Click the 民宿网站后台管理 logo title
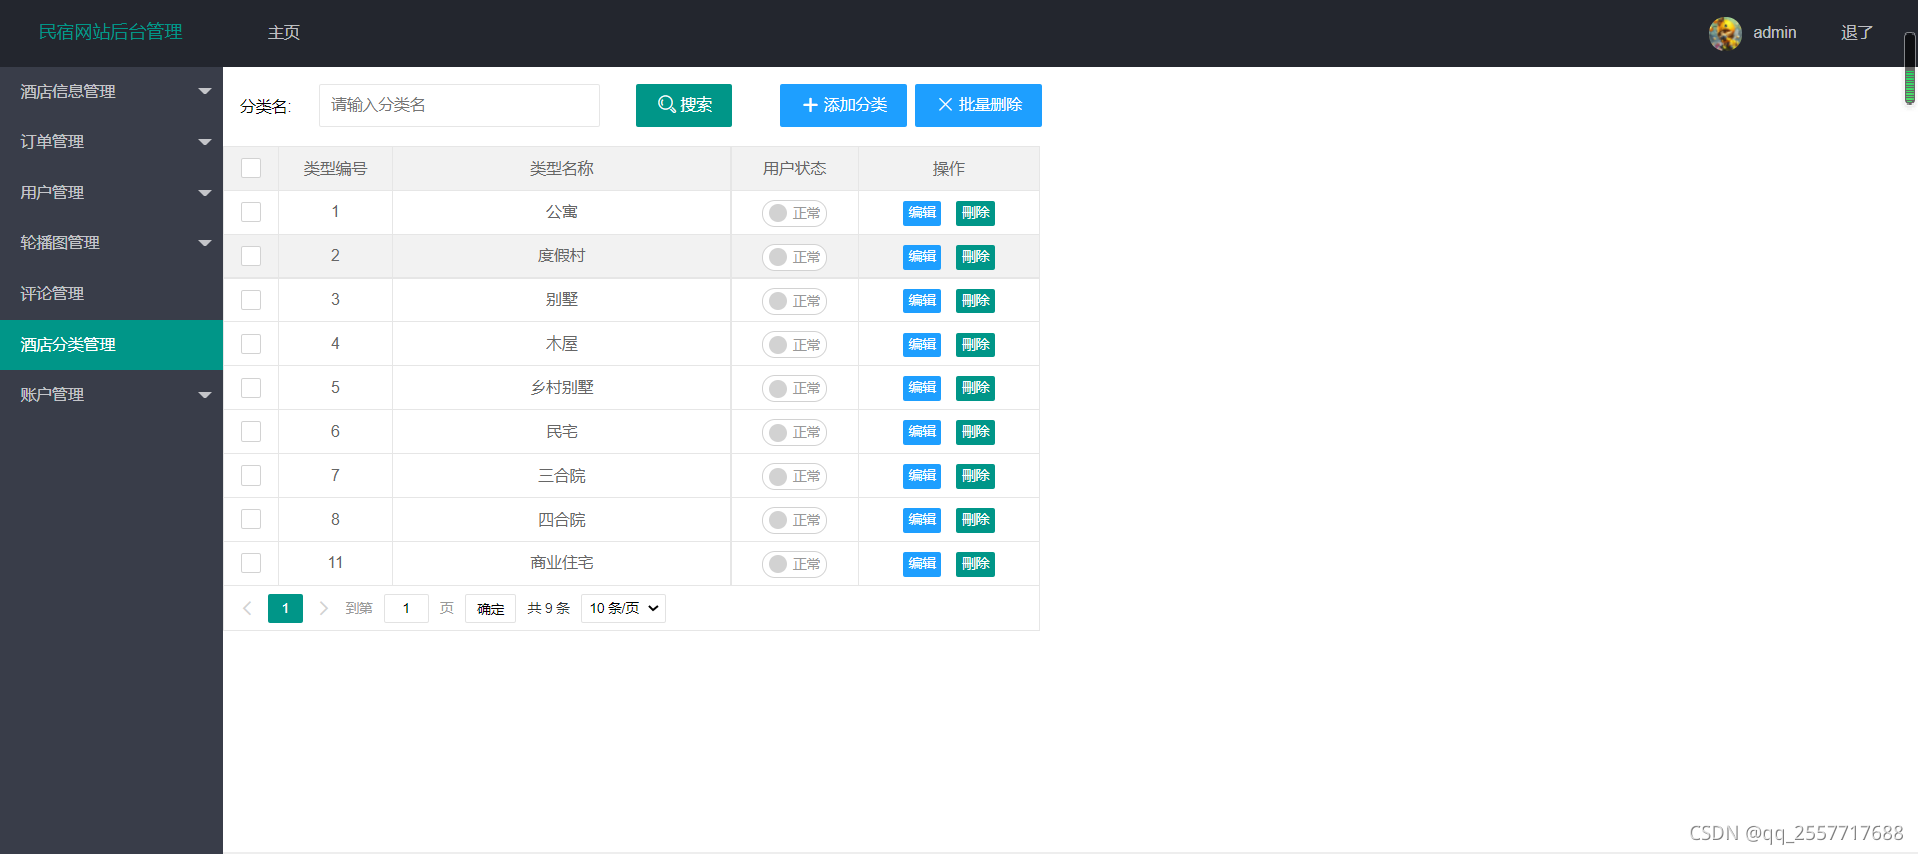1918x854 pixels. click(x=111, y=32)
